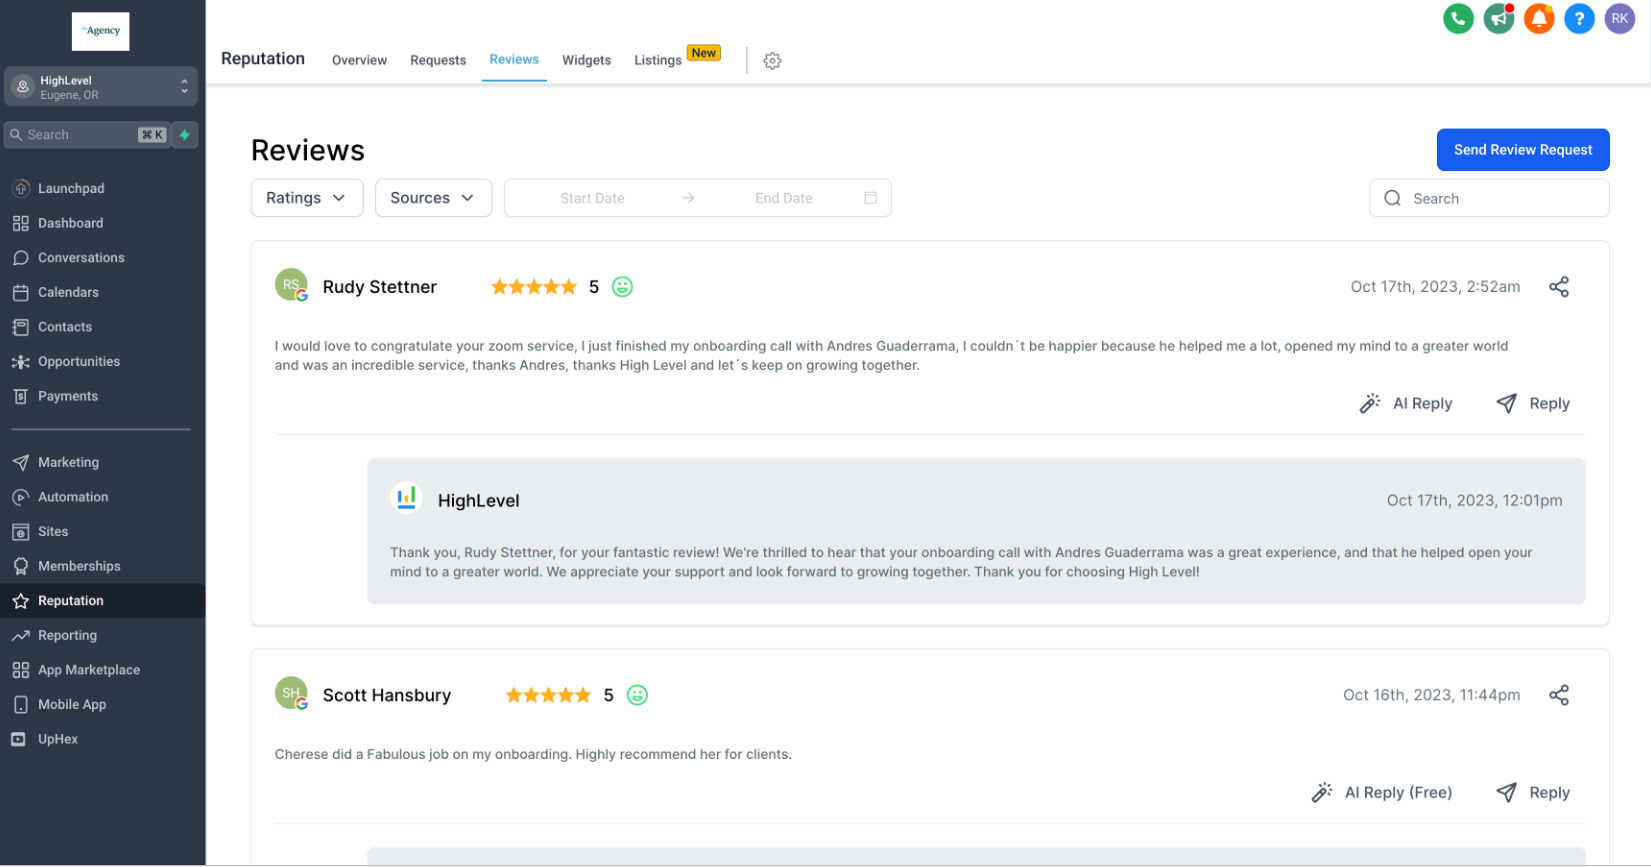Click the green phone dialer icon
Viewport: 1651px width, 867px height.
click(x=1458, y=18)
